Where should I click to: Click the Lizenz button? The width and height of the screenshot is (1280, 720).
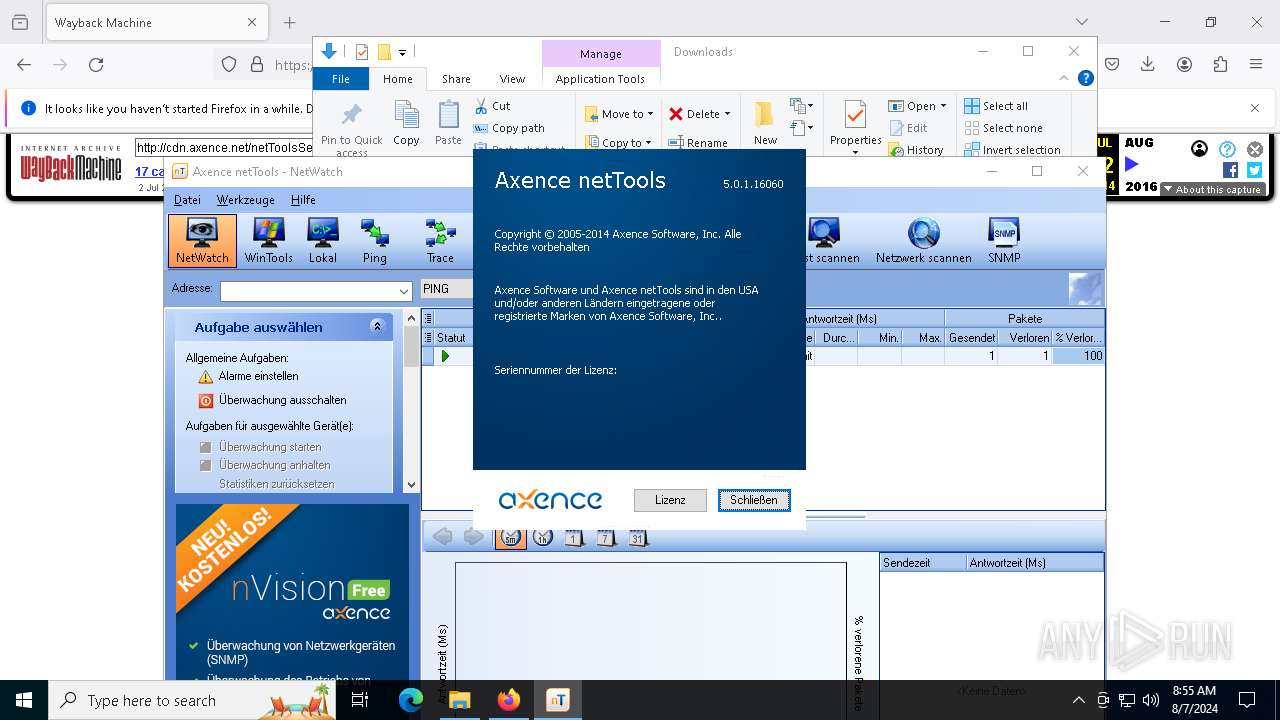(670, 500)
